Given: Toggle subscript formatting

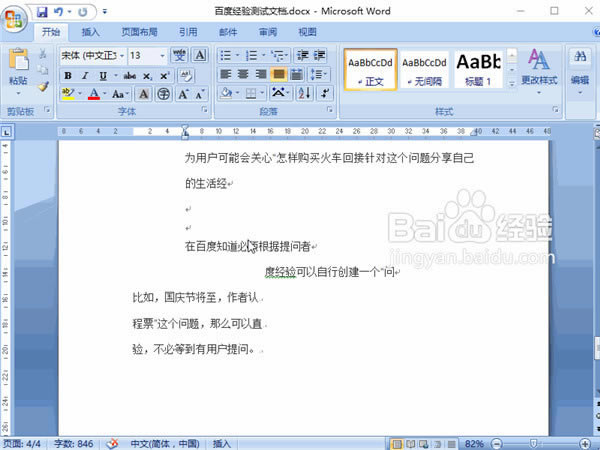Looking at the screenshot, I should coord(147,76).
